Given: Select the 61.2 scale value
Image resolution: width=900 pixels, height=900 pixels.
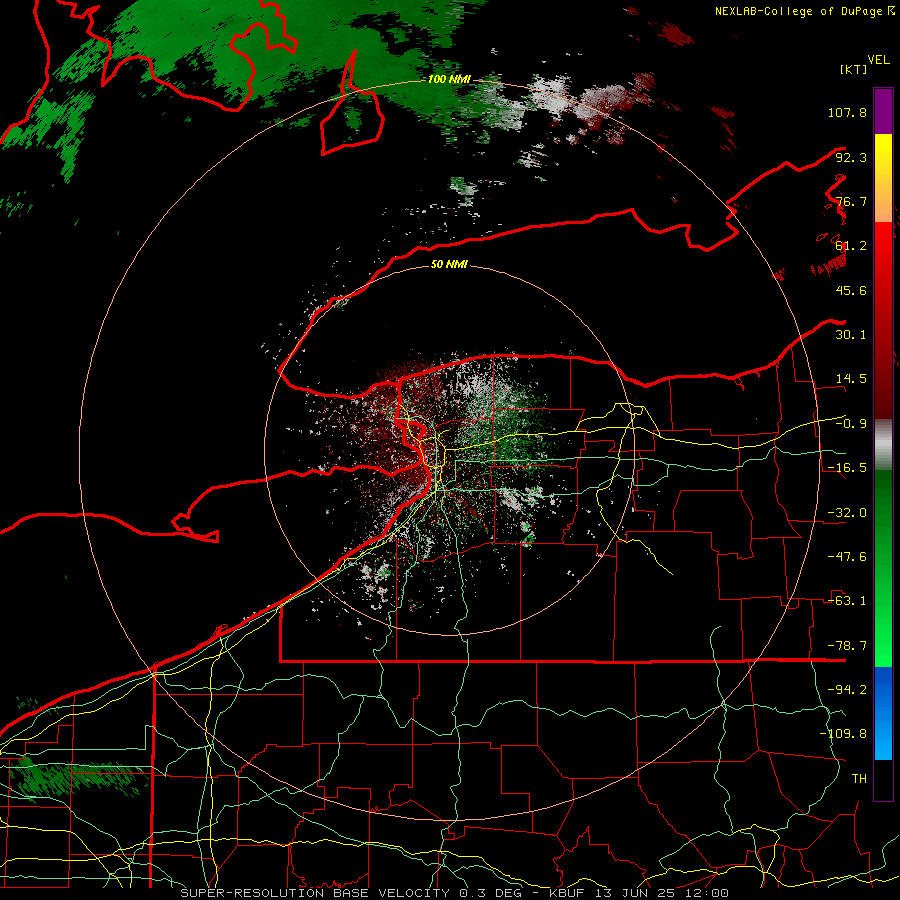Looking at the screenshot, I should [x=851, y=245].
